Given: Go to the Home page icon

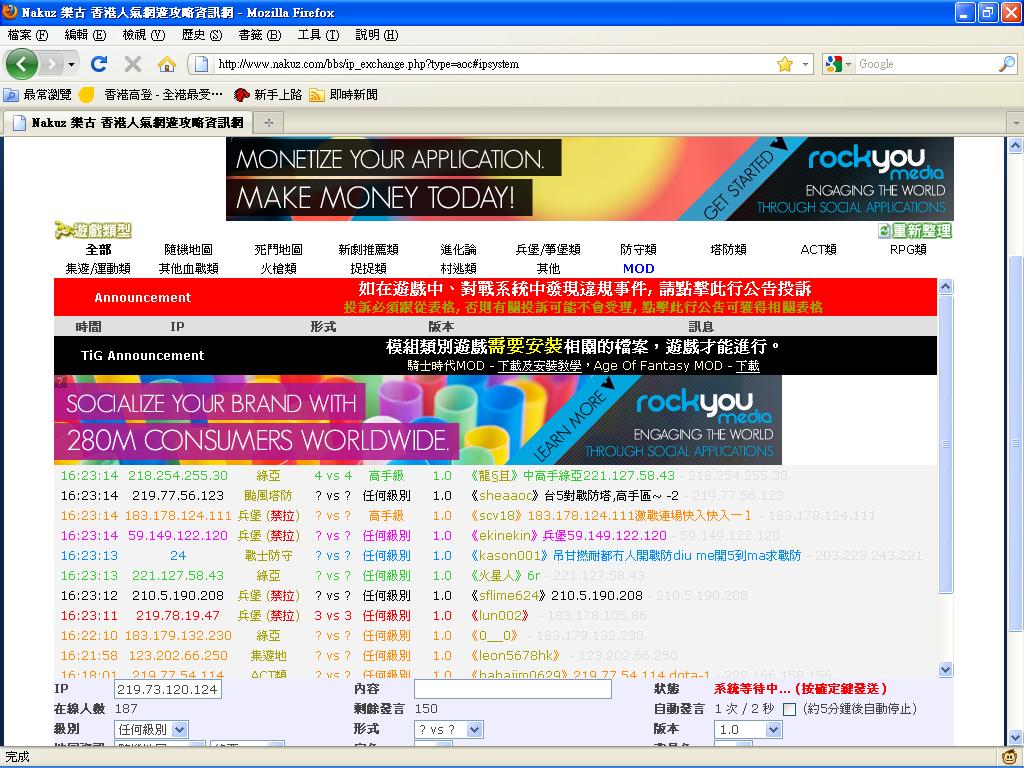Looking at the screenshot, I should (167, 64).
